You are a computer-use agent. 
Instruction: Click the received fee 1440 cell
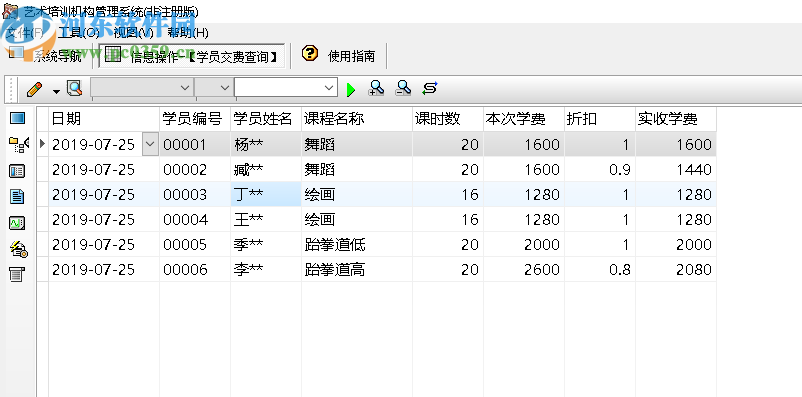pos(676,169)
